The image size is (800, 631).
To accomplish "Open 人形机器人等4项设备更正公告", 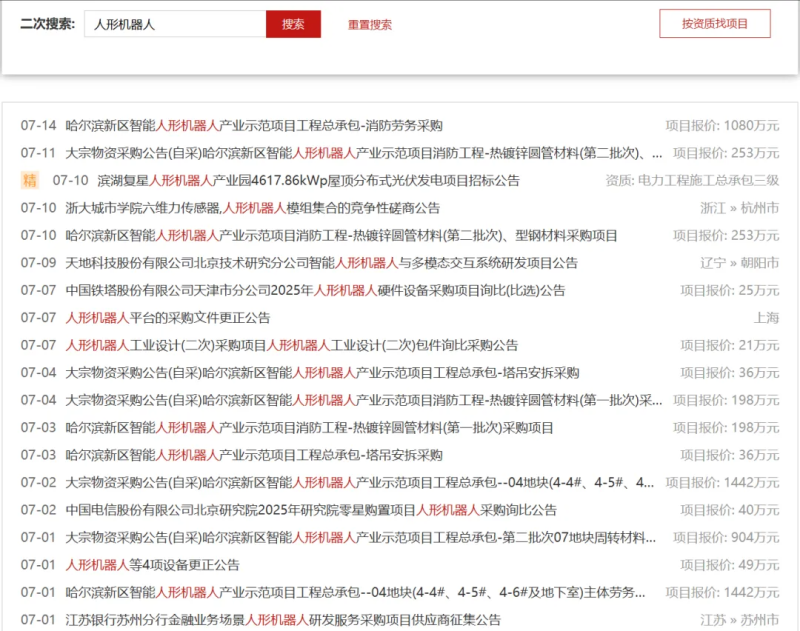I will (153, 565).
